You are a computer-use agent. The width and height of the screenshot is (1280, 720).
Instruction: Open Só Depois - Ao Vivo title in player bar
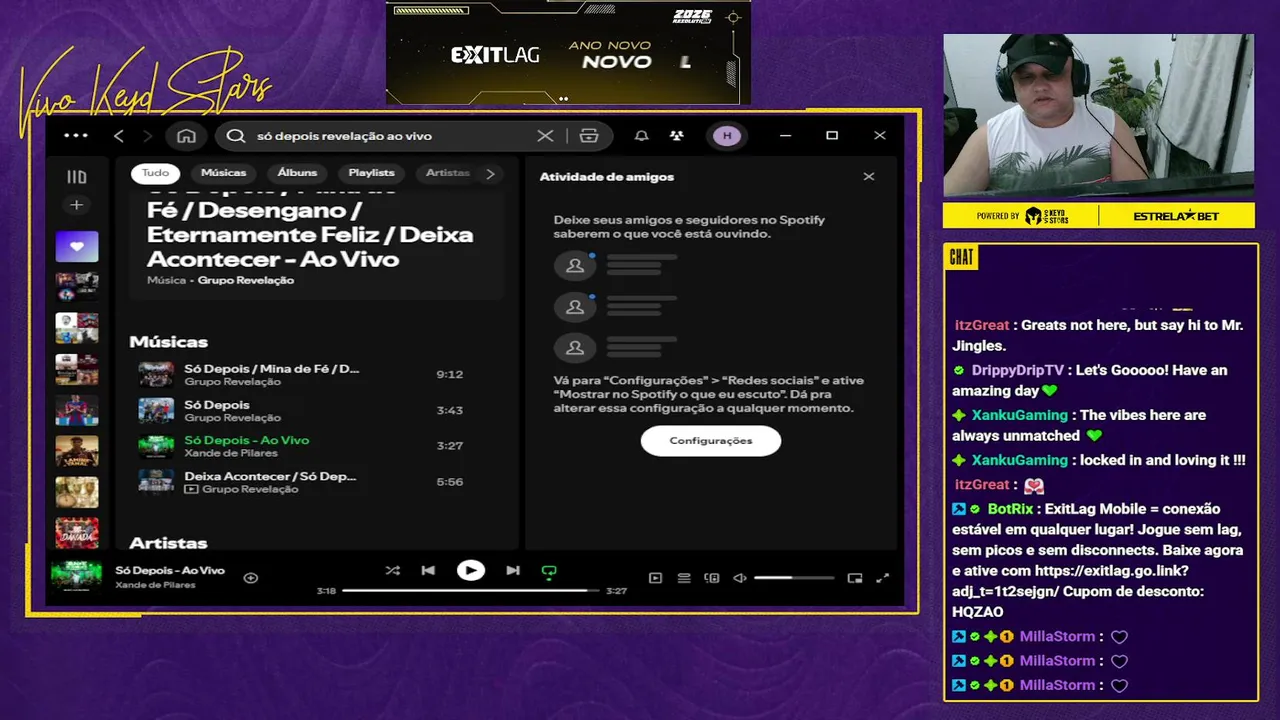170,570
